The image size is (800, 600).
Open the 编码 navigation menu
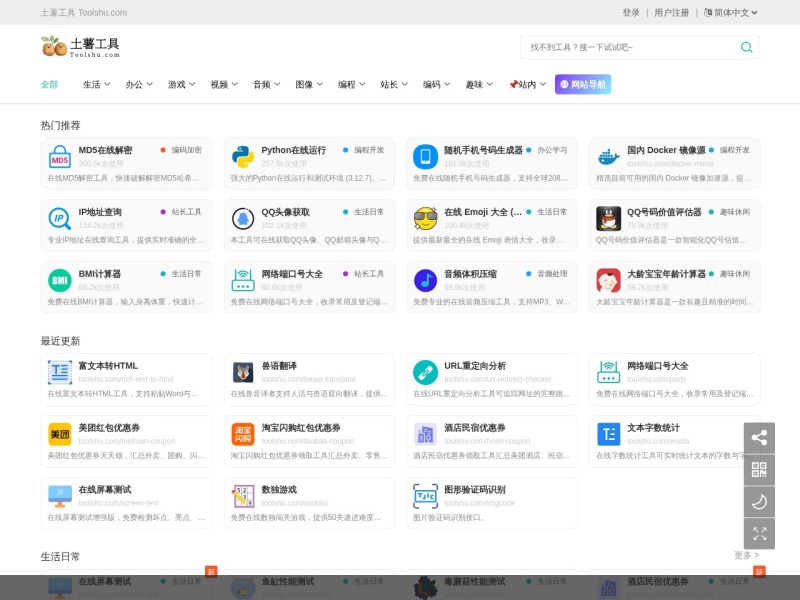click(x=436, y=85)
